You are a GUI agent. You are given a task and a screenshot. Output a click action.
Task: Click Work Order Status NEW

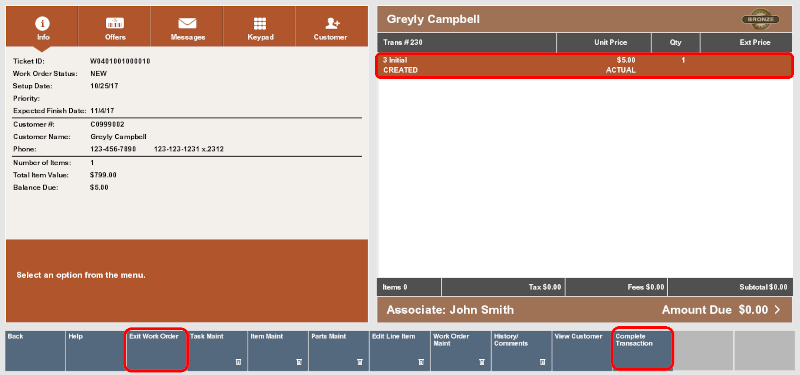(x=98, y=73)
